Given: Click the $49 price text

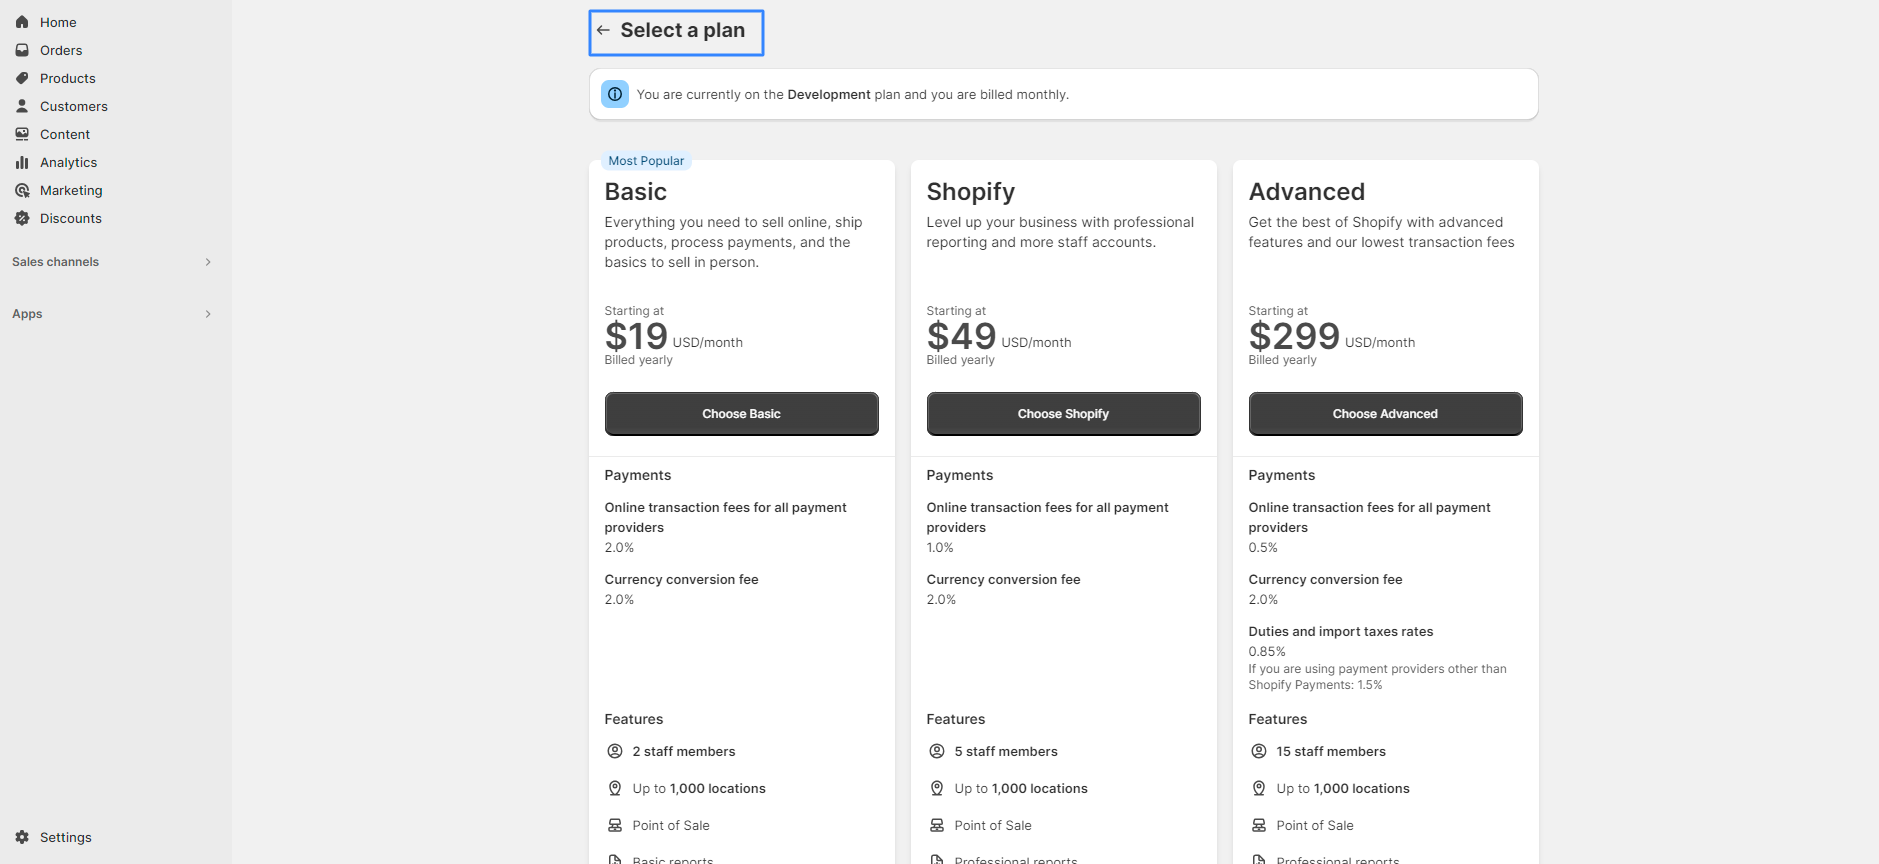Looking at the screenshot, I should tap(961, 336).
